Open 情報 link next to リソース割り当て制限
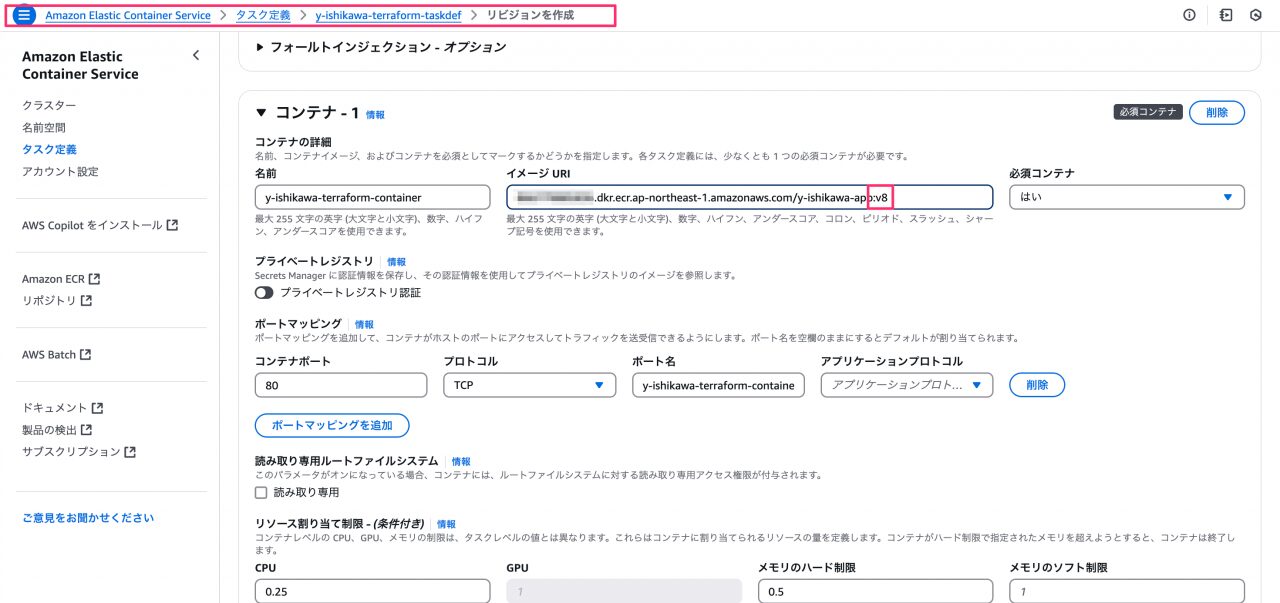The image size is (1280, 603). coord(446,524)
